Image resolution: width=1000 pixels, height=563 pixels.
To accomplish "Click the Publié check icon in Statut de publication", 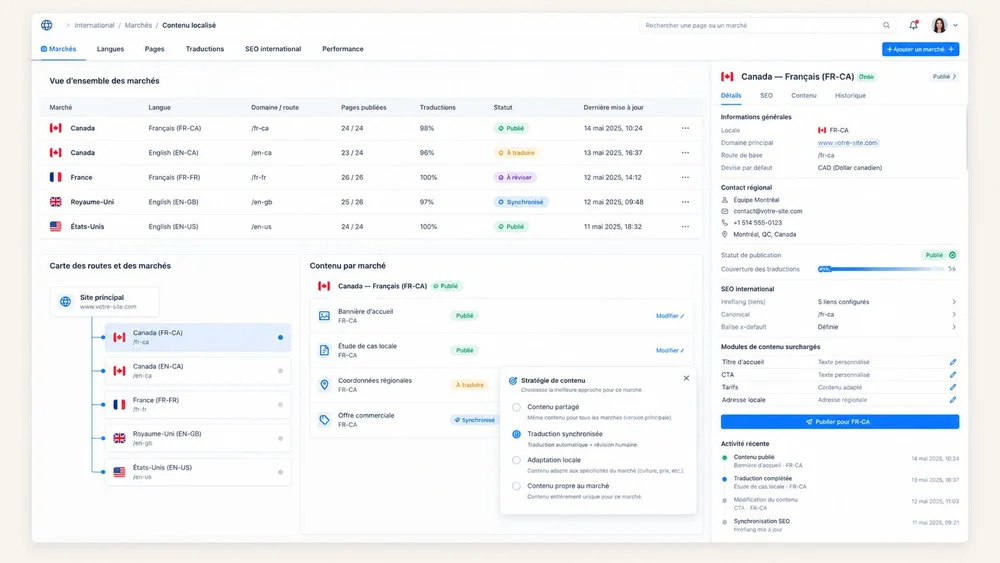I will click(952, 255).
